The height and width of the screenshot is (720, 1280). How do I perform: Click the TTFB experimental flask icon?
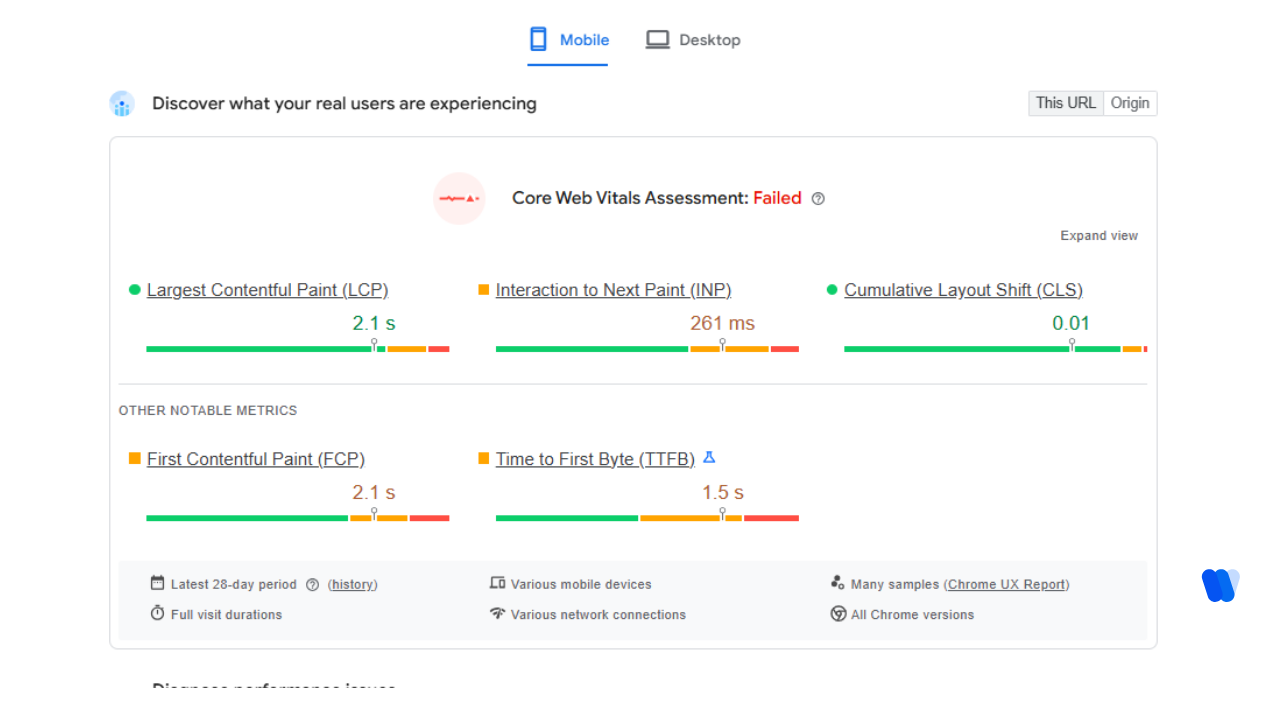click(x=709, y=458)
